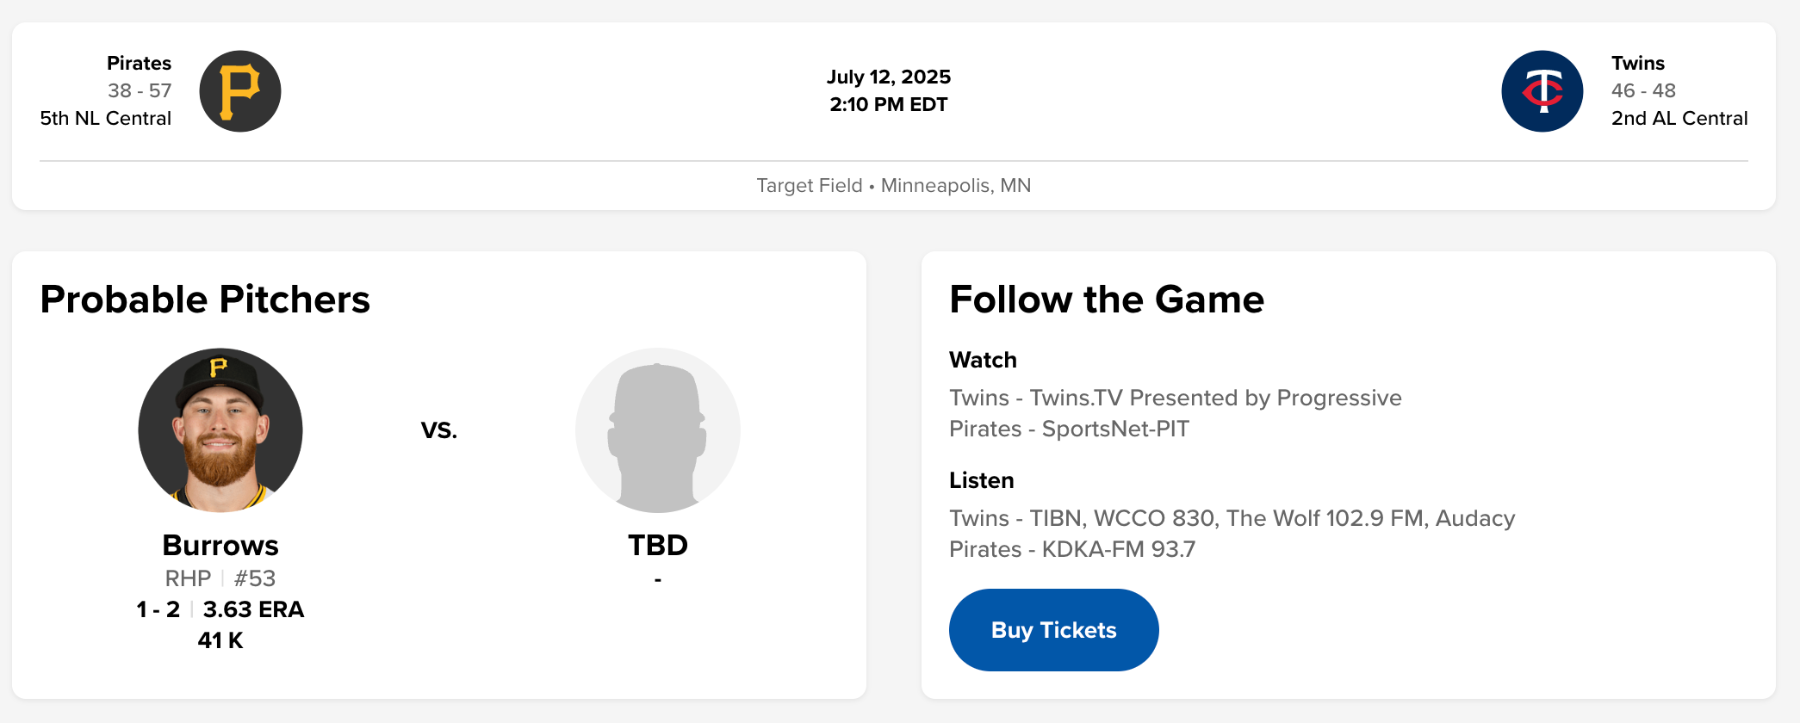Open Burrows pitcher headshot photo
Image resolution: width=1800 pixels, height=723 pixels.
click(220, 430)
